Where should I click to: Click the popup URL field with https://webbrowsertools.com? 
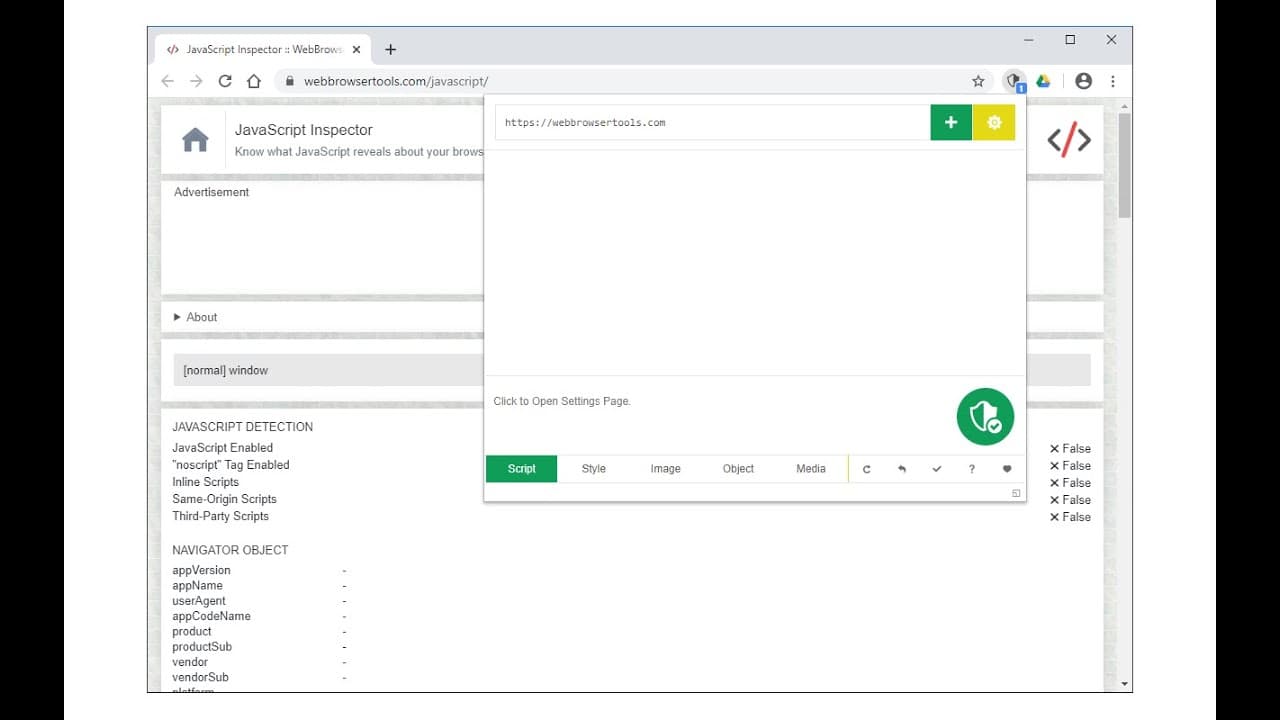[x=712, y=122]
